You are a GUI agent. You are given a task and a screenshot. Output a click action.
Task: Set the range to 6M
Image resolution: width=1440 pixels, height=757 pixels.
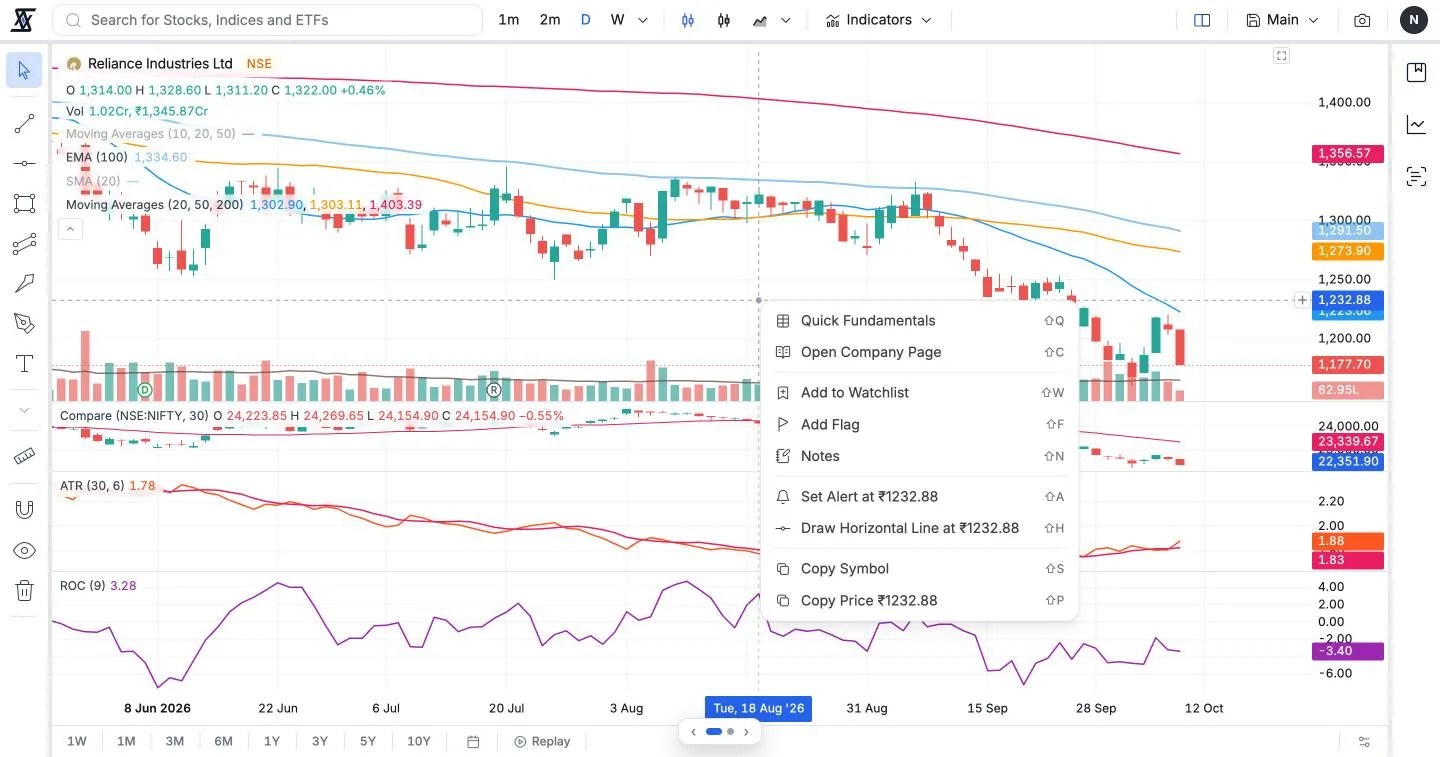(223, 741)
